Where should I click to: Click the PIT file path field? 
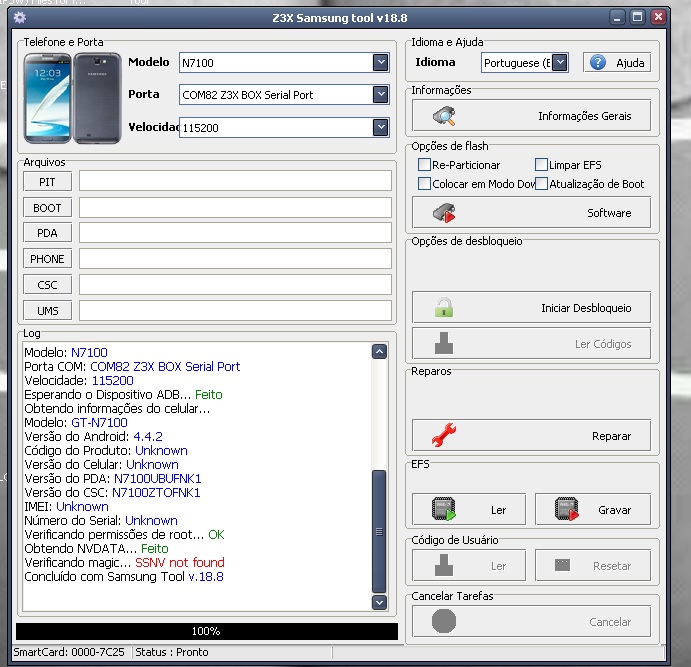coord(235,181)
